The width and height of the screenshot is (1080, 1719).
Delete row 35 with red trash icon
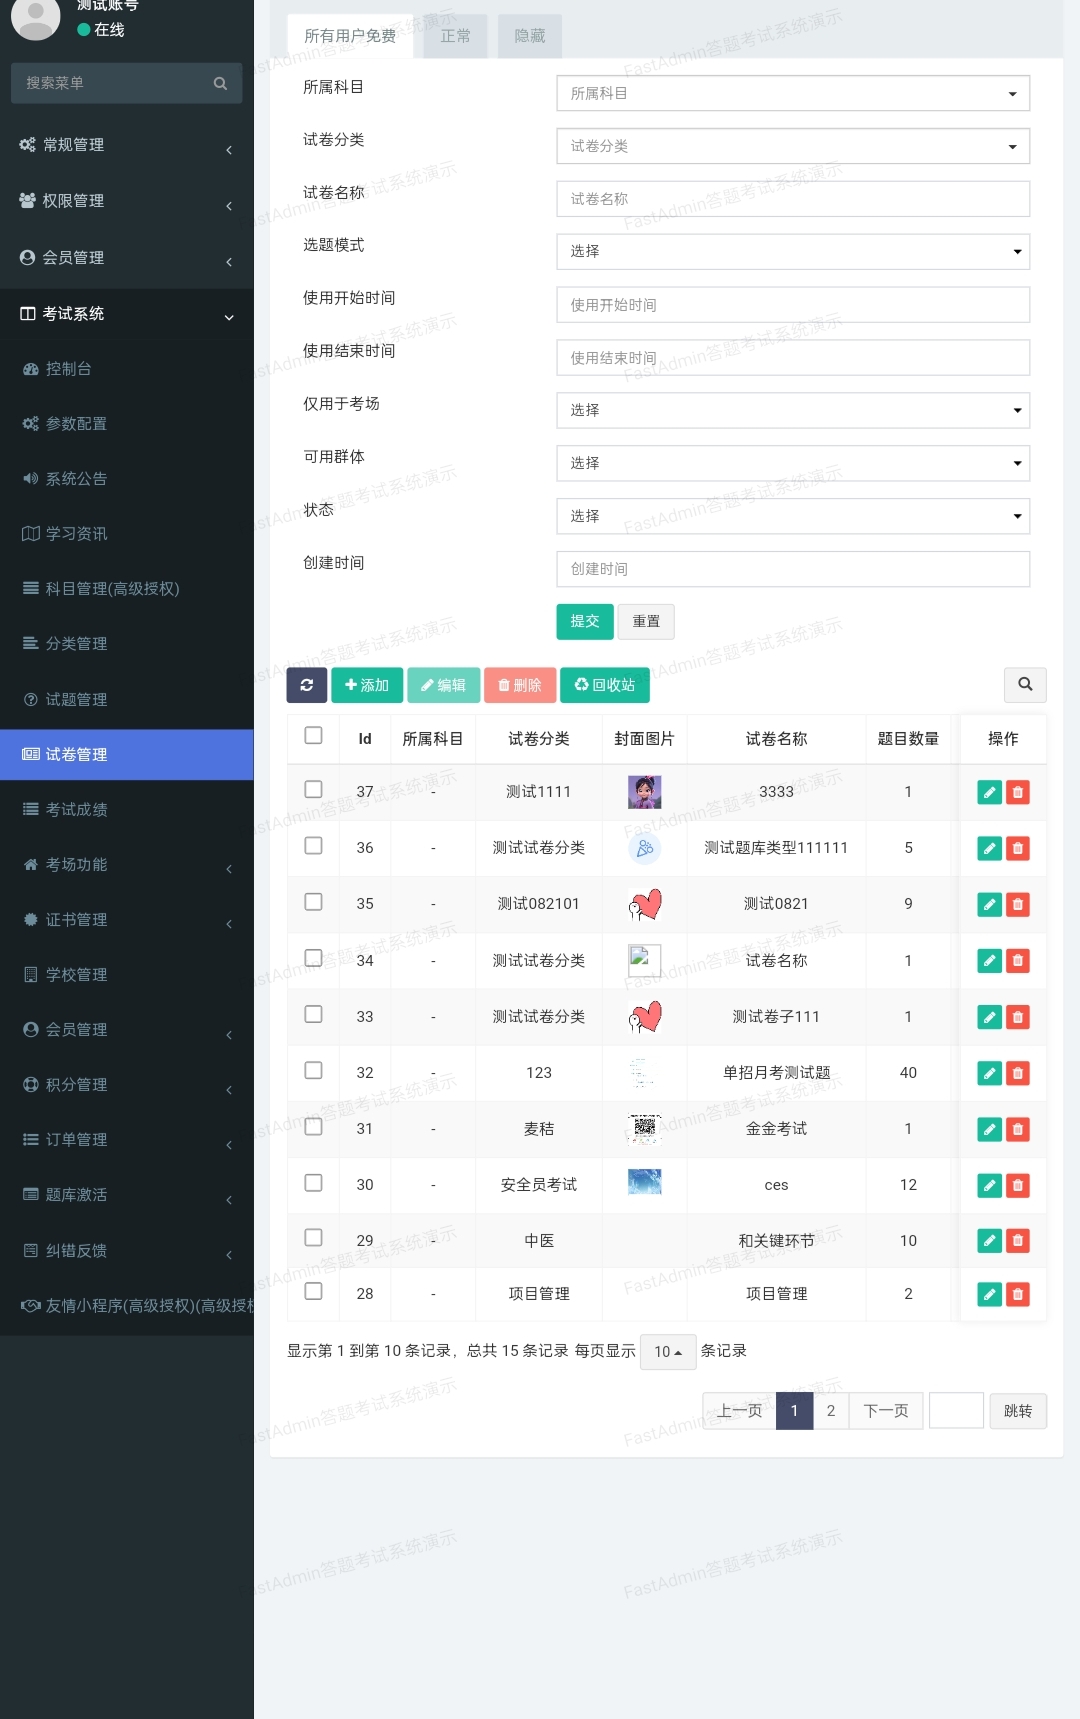[x=1018, y=904]
